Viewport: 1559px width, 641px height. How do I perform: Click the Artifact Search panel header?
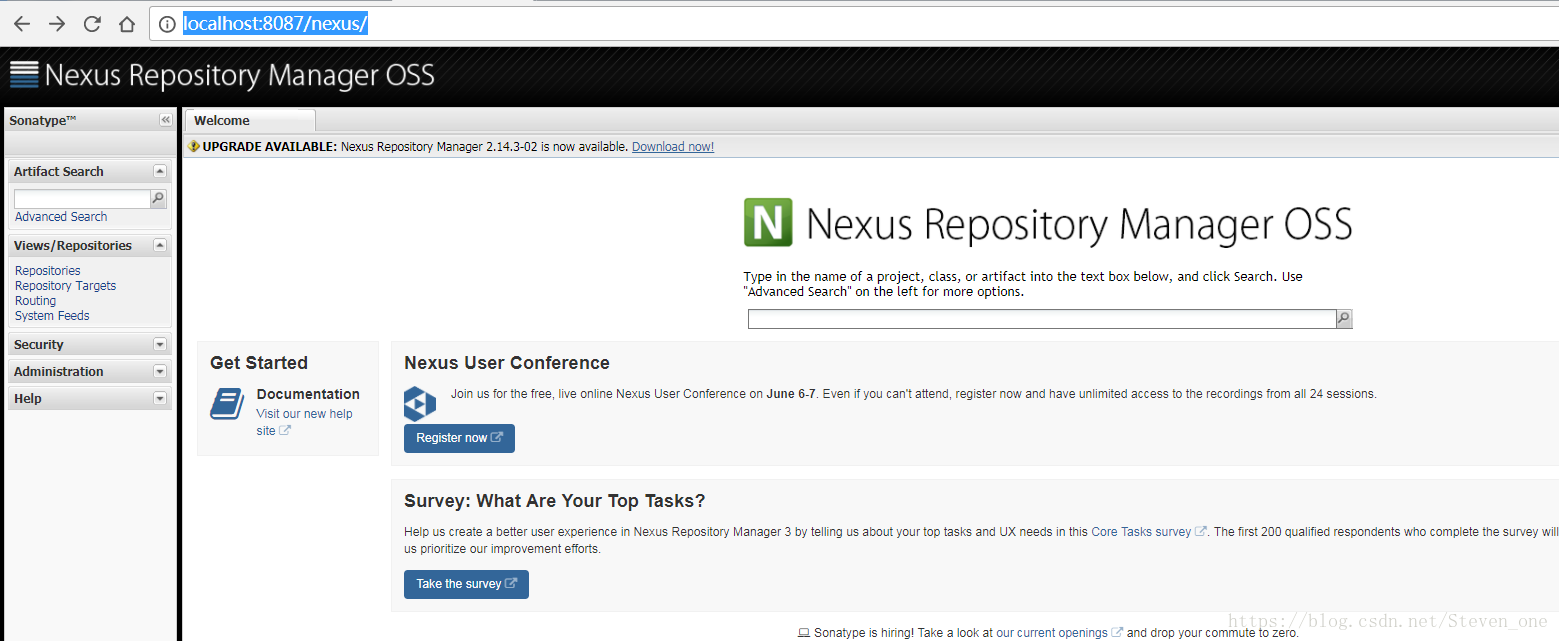[89, 171]
